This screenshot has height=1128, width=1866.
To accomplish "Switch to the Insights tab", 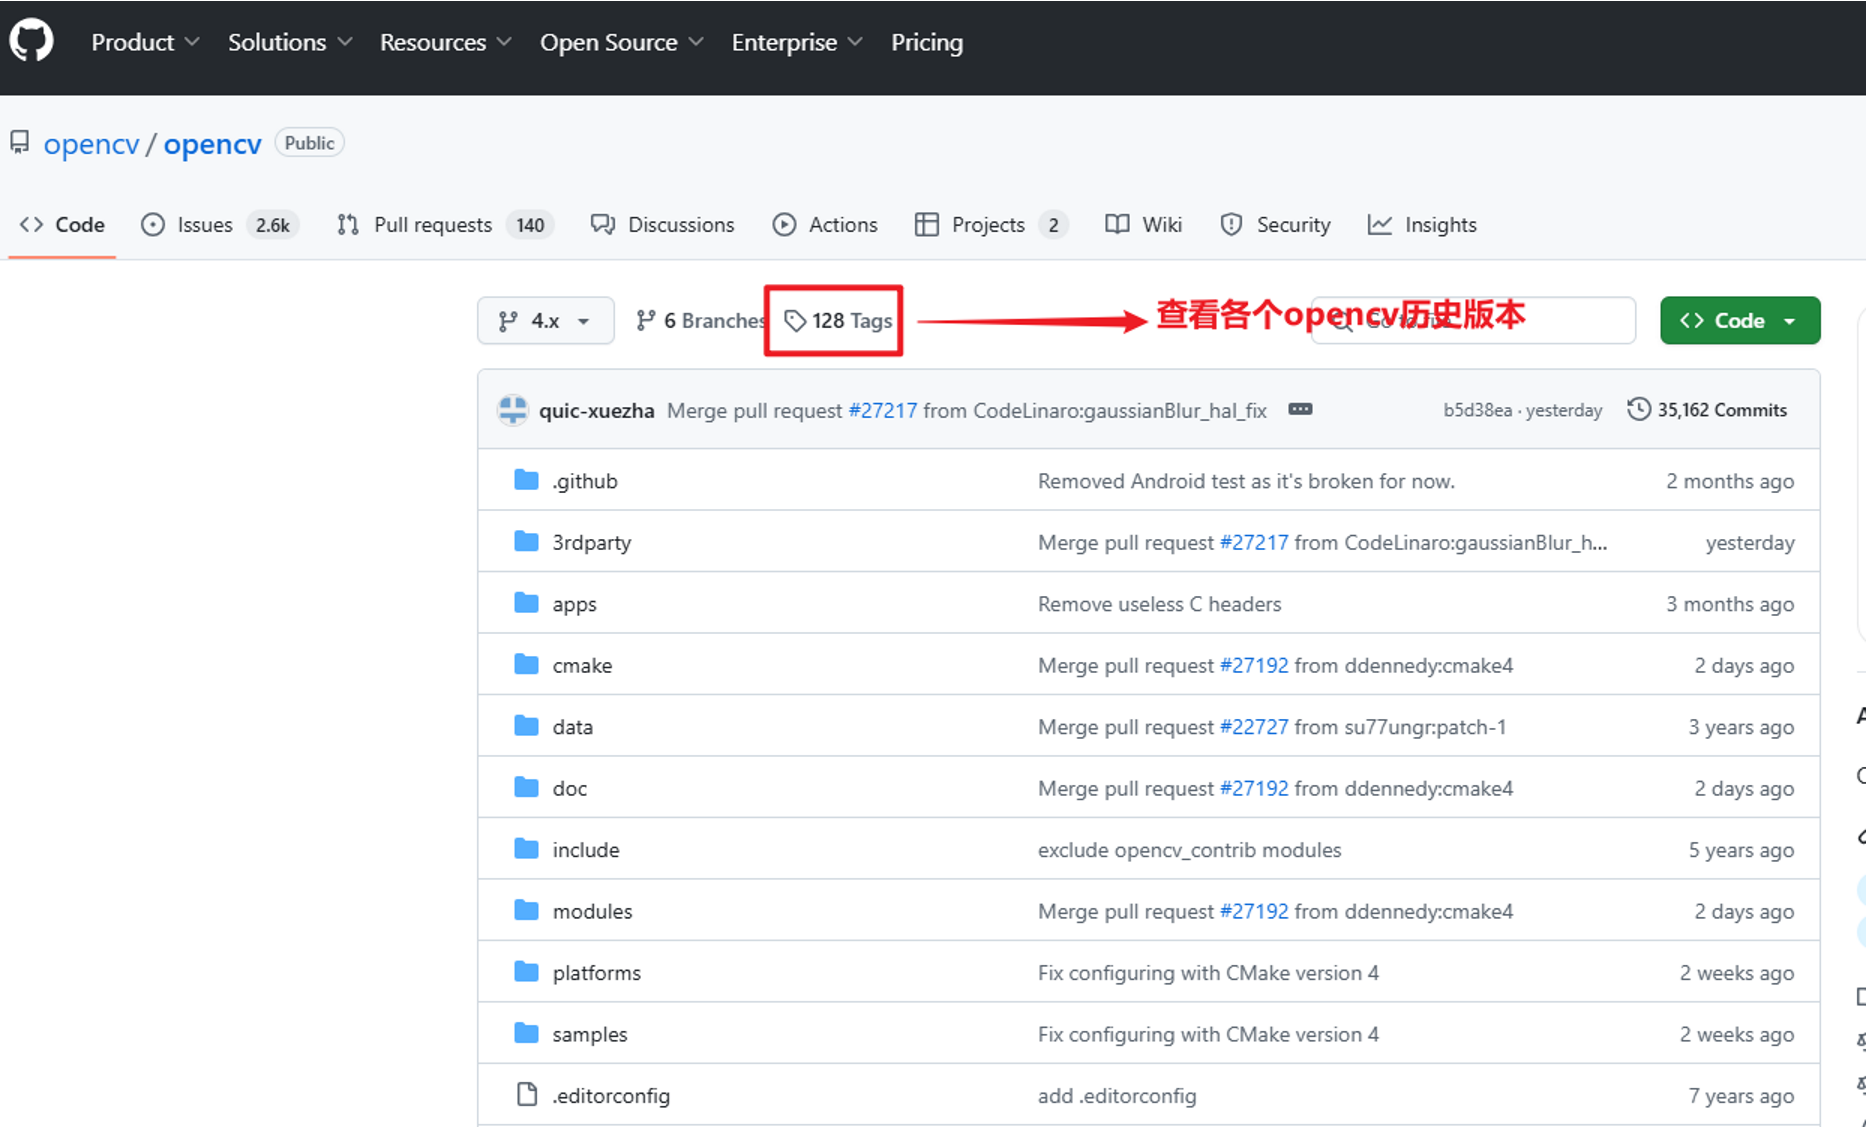I will (x=1422, y=225).
